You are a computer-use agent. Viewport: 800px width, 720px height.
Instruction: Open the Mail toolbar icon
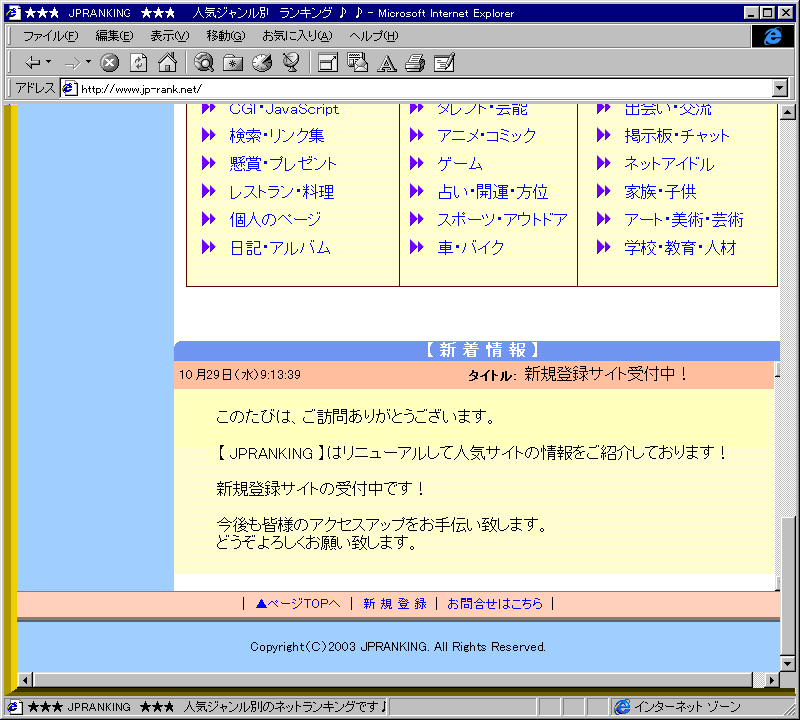[357, 63]
